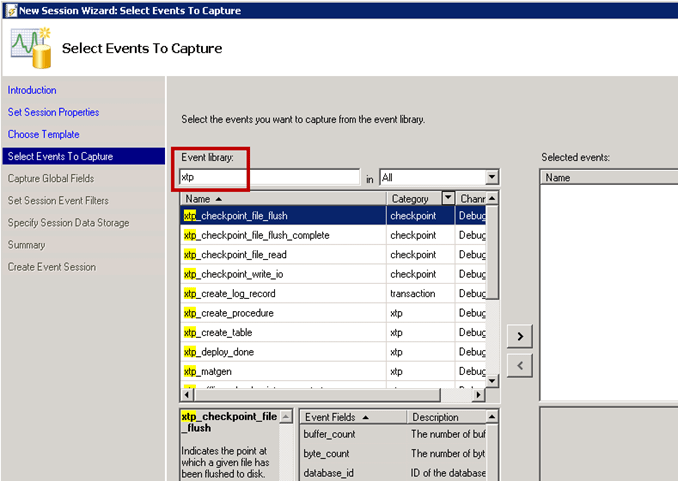Open the Set Session Properties page
678x481 pixels.
(x=53, y=112)
